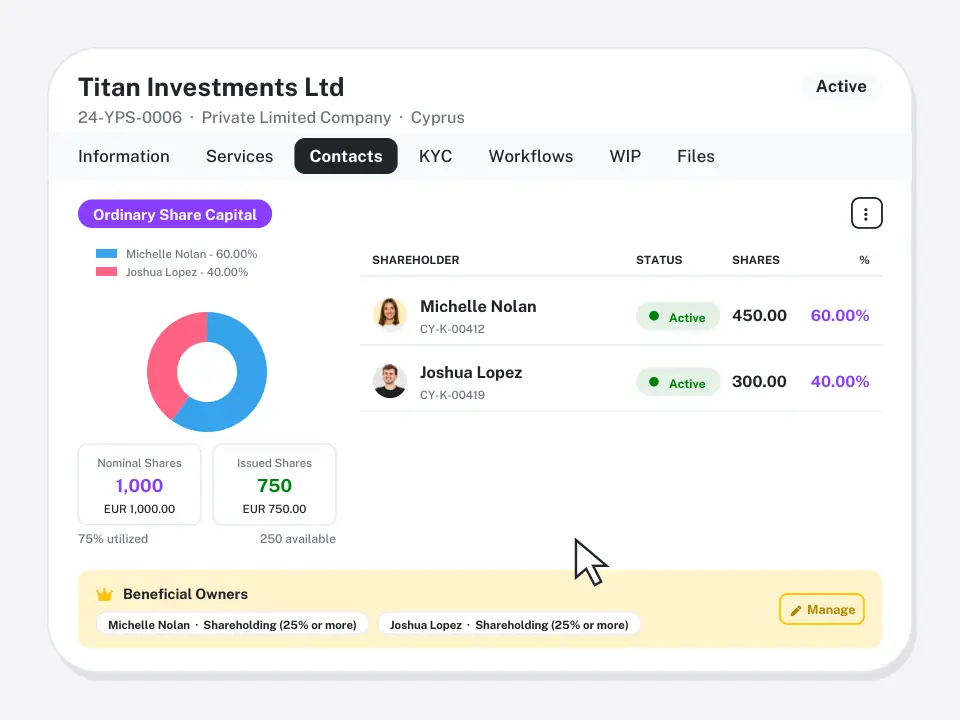Click the 300.00 shares value
Image resolution: width=960 pixels, height=720 pixels.
pyautogui.click(x=759, y=381)
